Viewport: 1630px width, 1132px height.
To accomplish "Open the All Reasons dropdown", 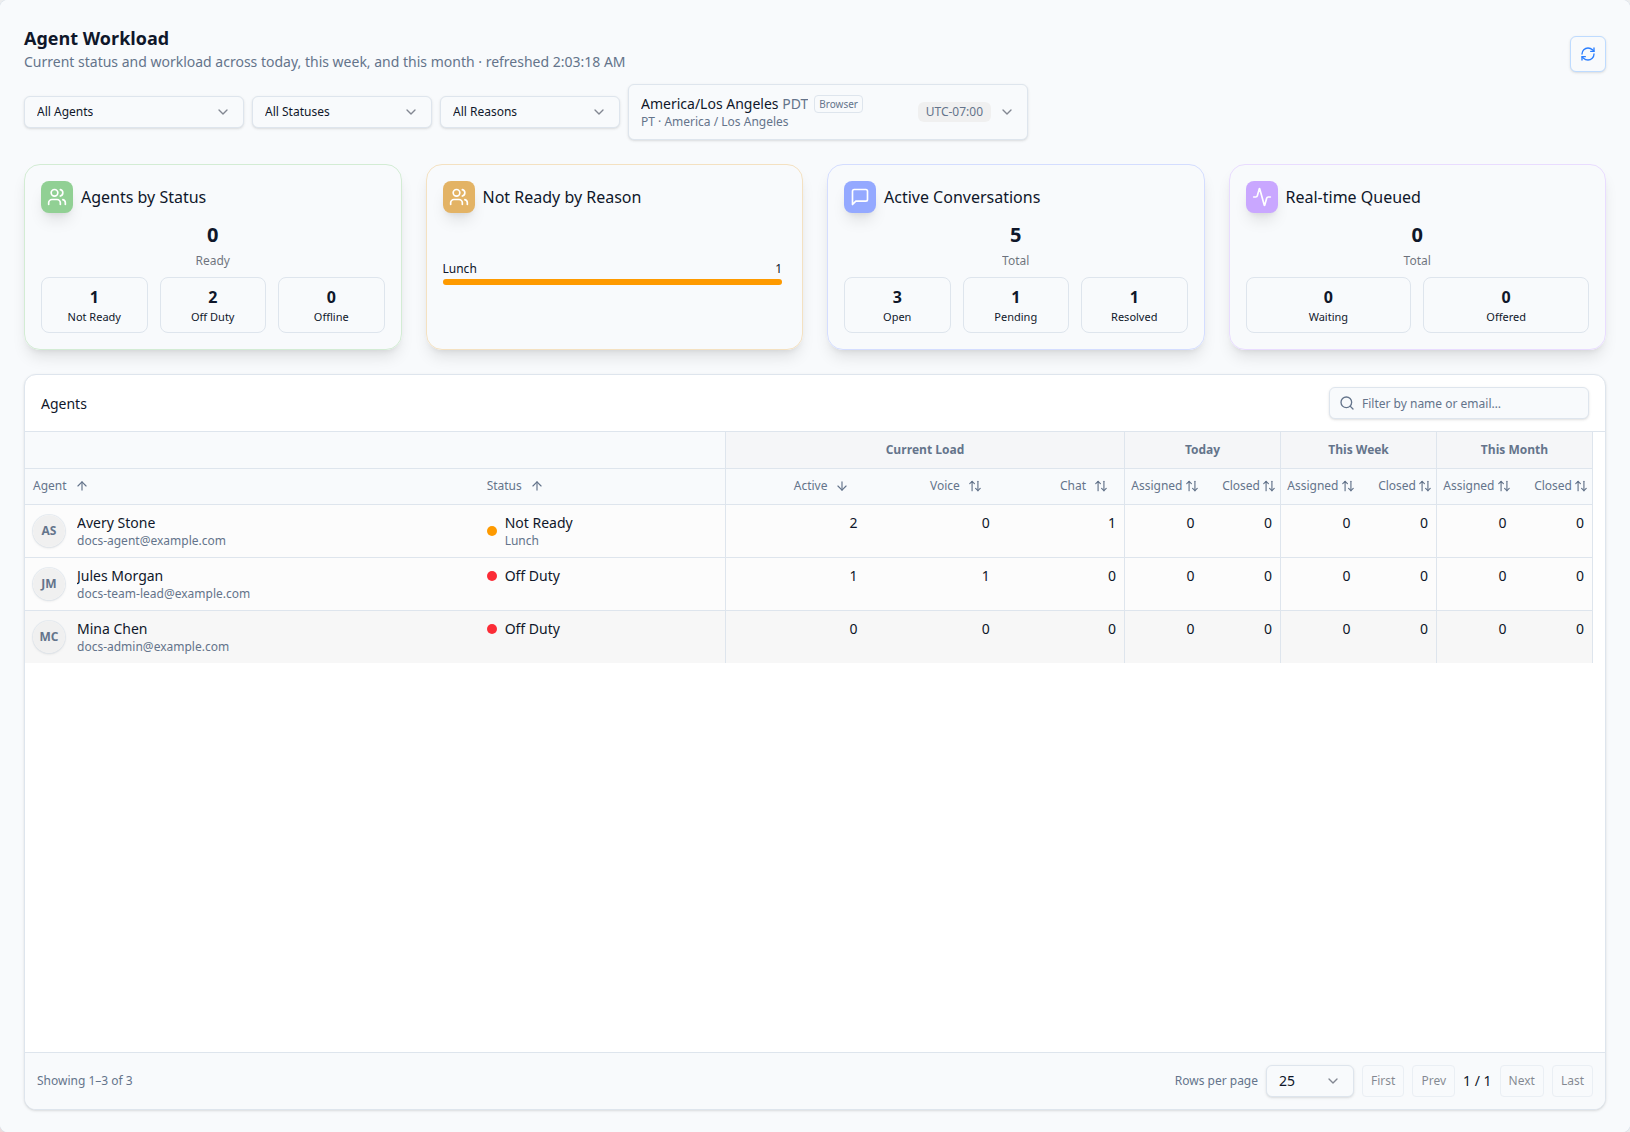I will click(x=530, y=112).
